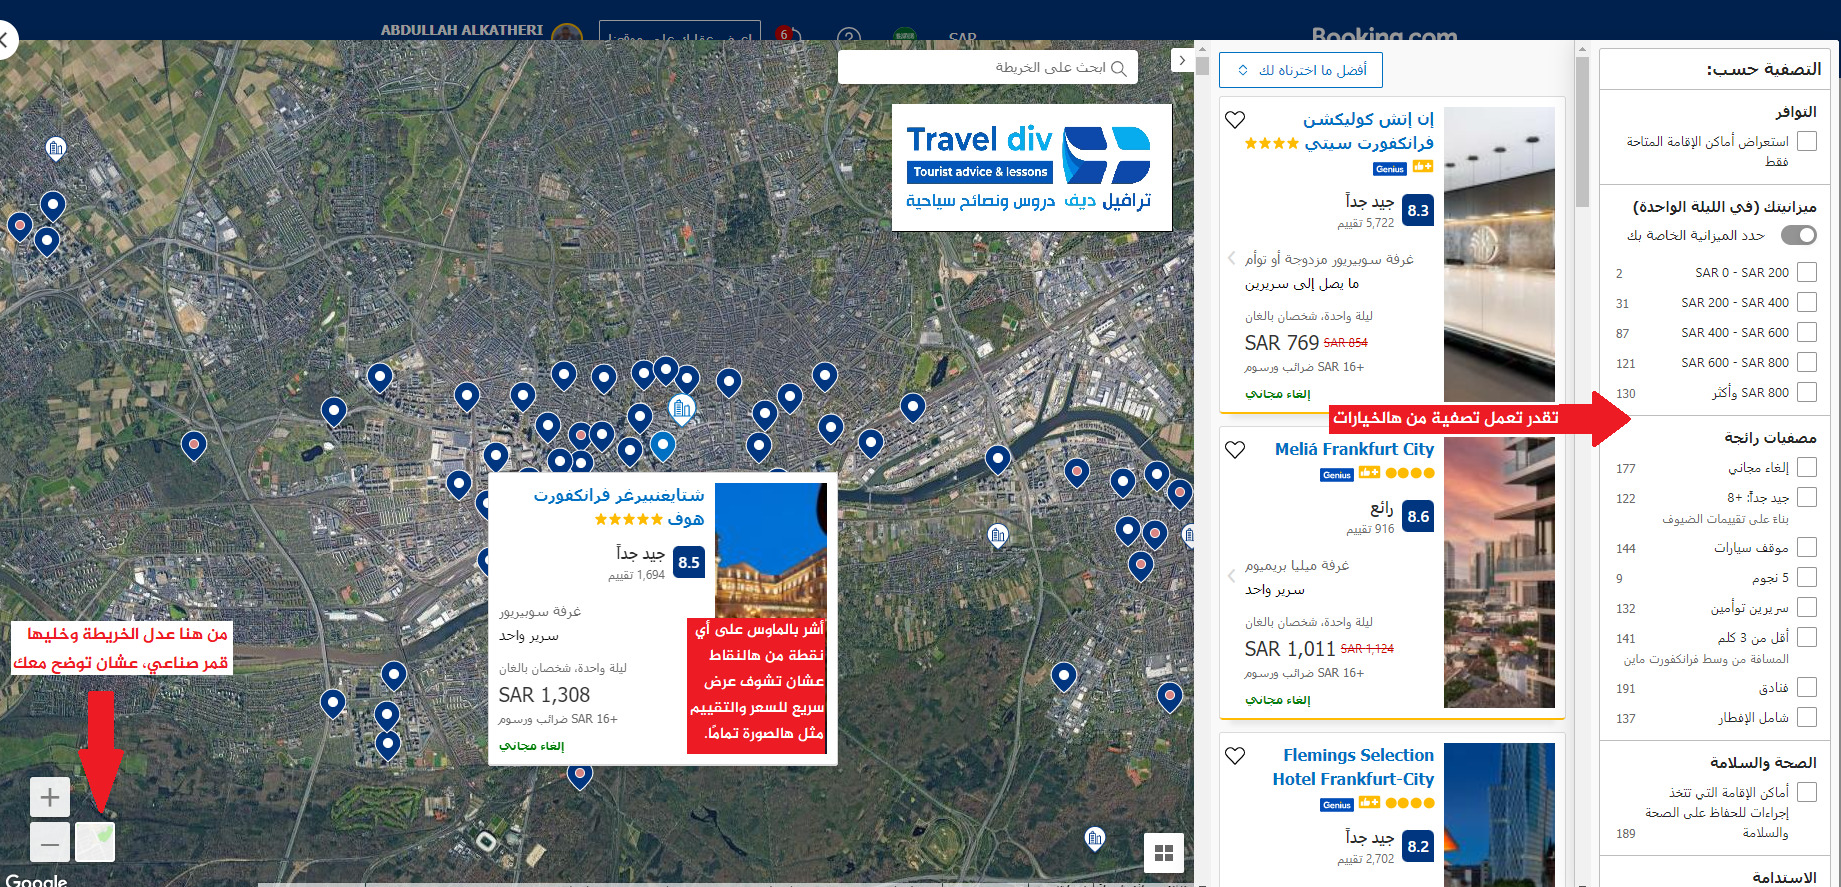Click the grid view icon on map
The image size is (1841, 887).
click(1164, 853)
